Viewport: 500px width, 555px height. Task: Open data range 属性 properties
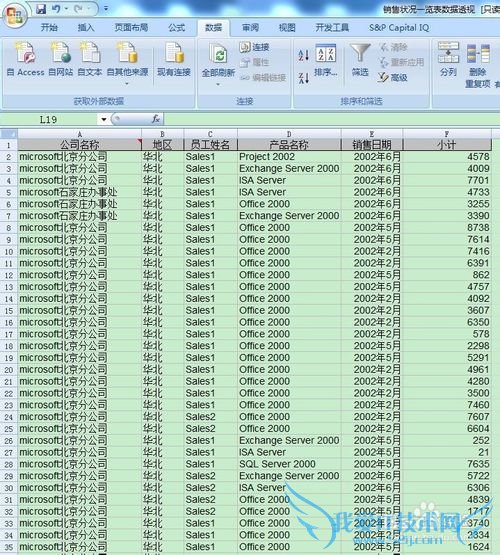tap(254, 63)
